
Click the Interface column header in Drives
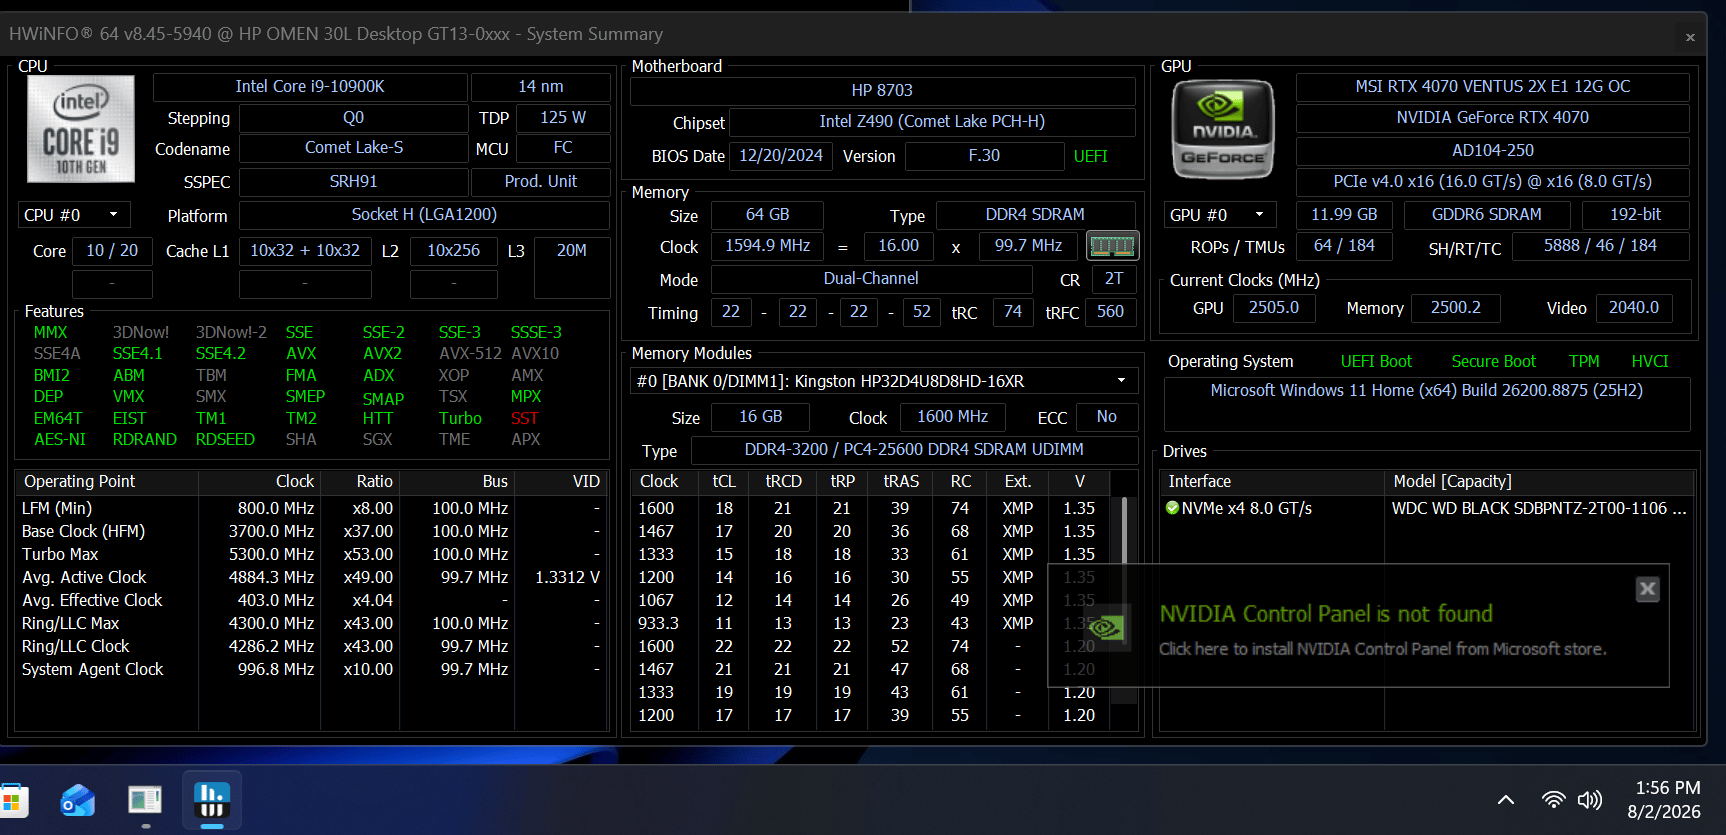[1273, 482]
